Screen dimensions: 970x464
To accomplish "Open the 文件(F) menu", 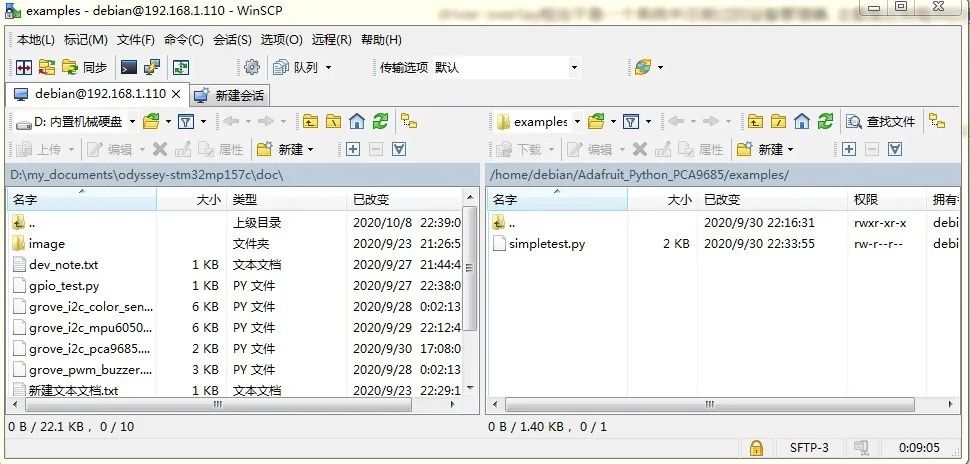I will point(135,40).
